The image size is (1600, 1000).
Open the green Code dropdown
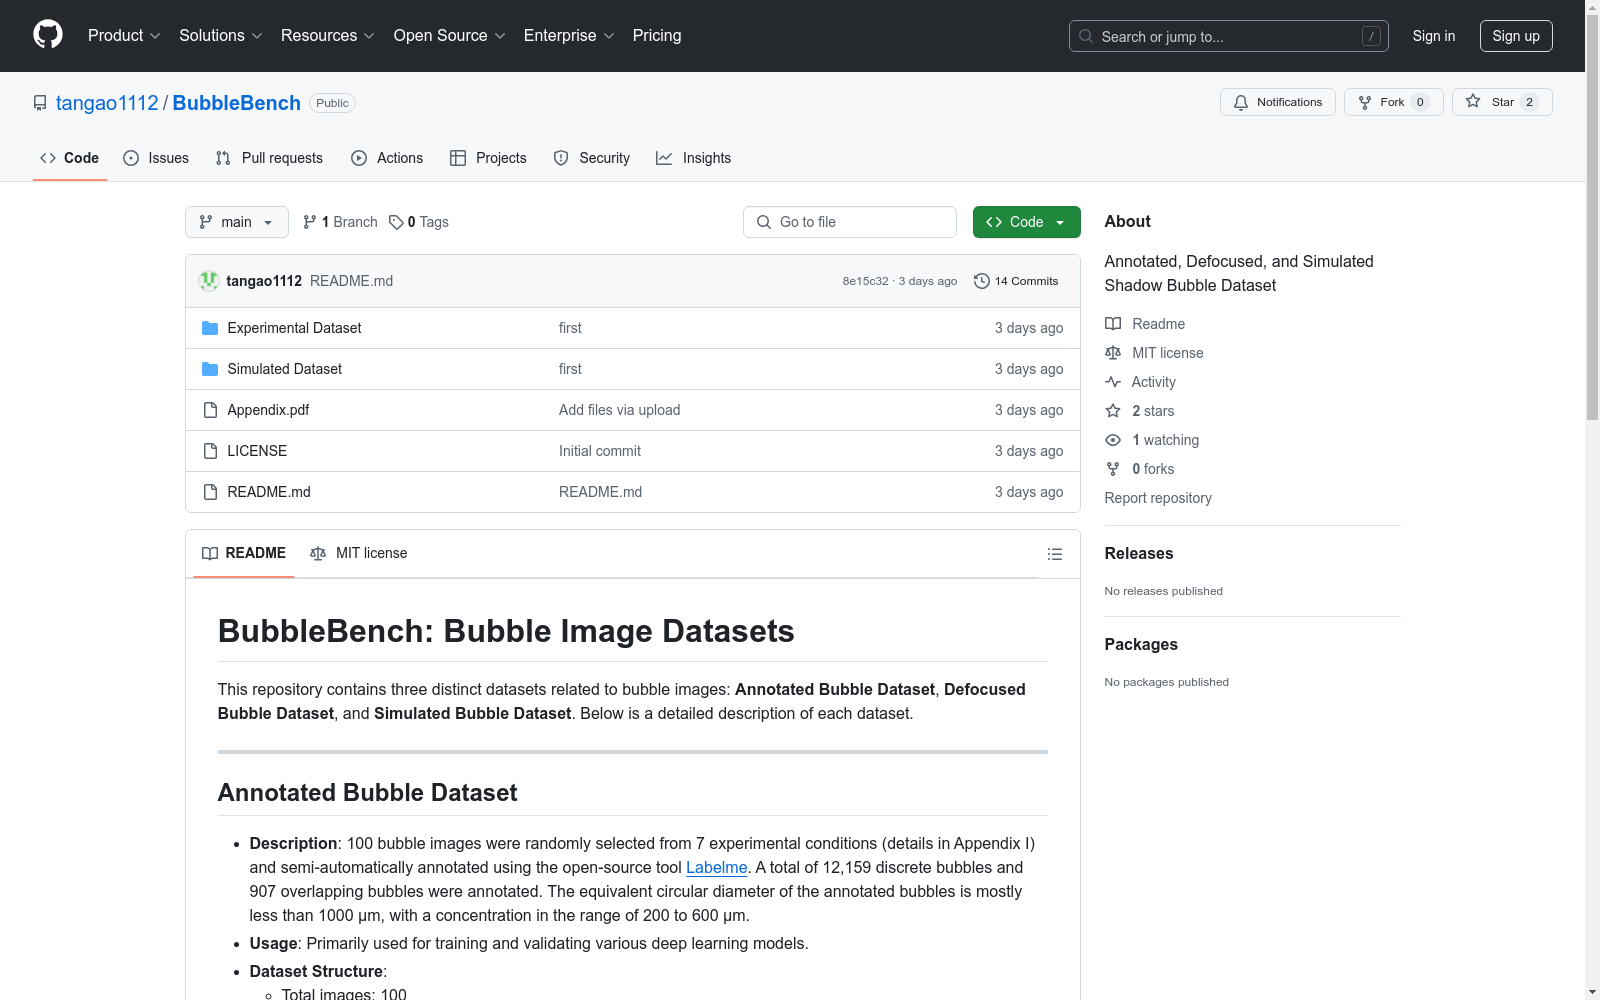pyautogui.click(x=1027, y=222)
